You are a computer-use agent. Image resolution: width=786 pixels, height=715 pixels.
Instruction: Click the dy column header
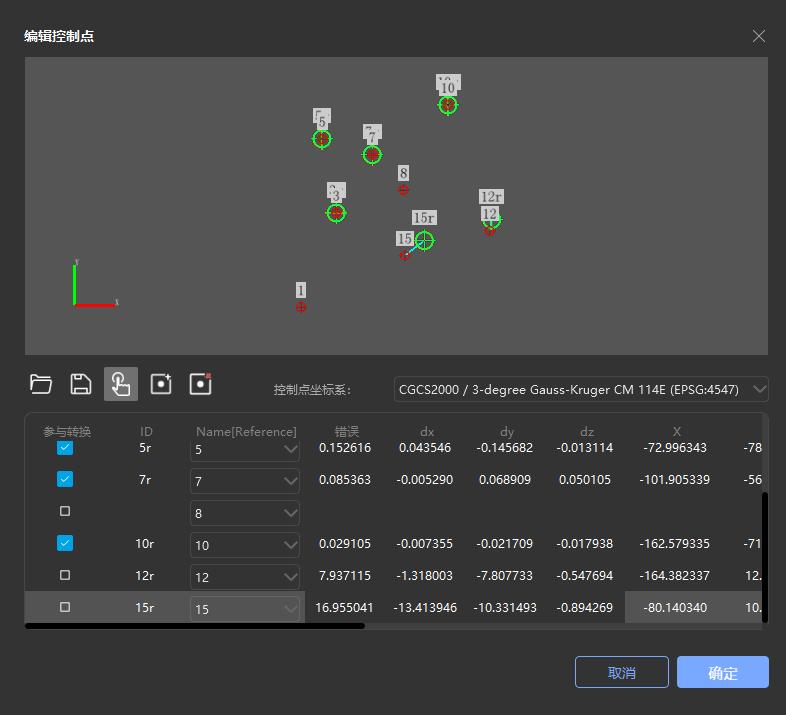click(507, 432)
